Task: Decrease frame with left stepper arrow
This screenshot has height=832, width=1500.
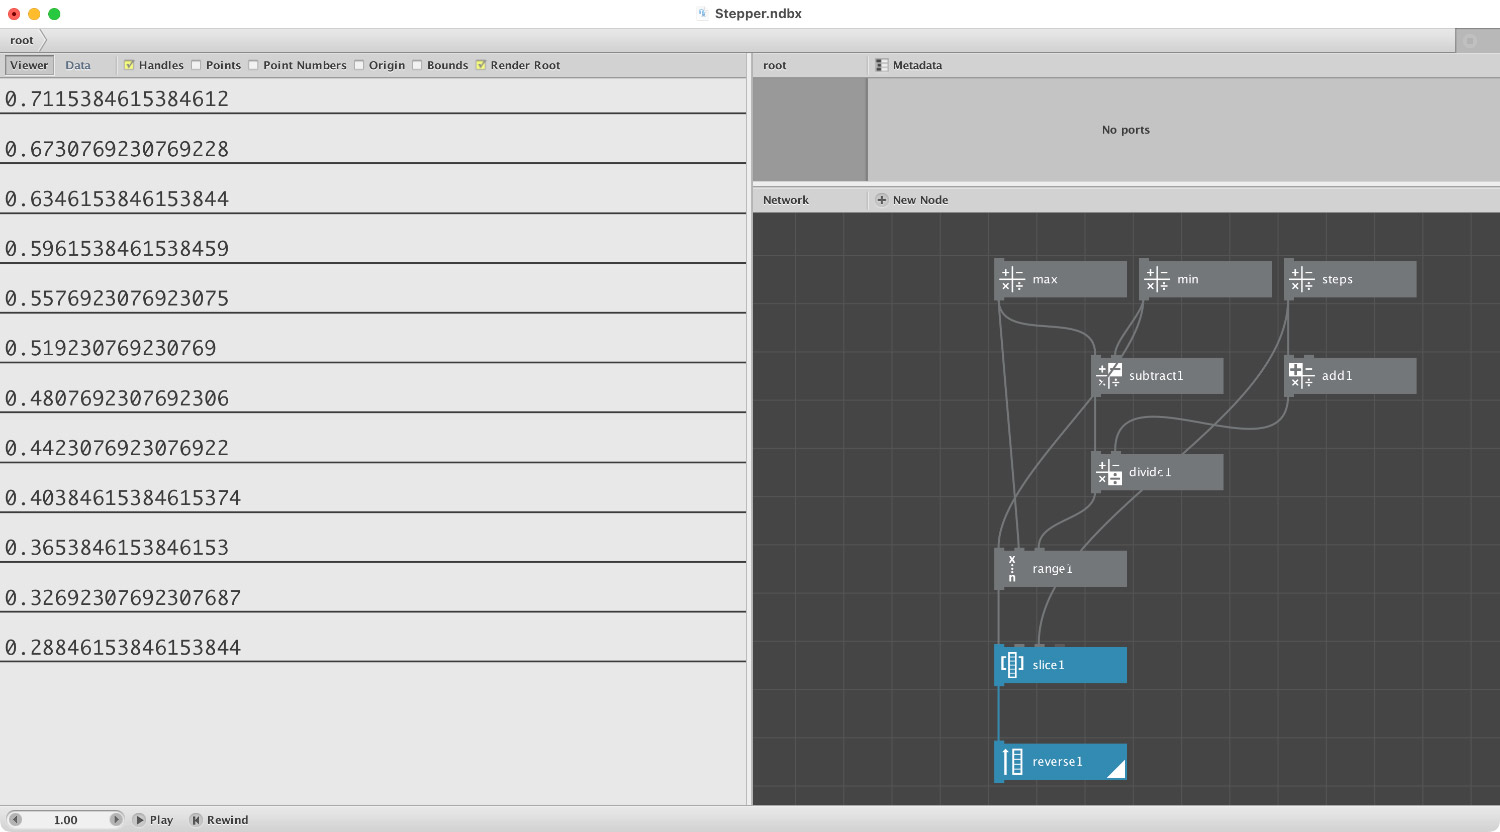Action: tap(15, 820)
